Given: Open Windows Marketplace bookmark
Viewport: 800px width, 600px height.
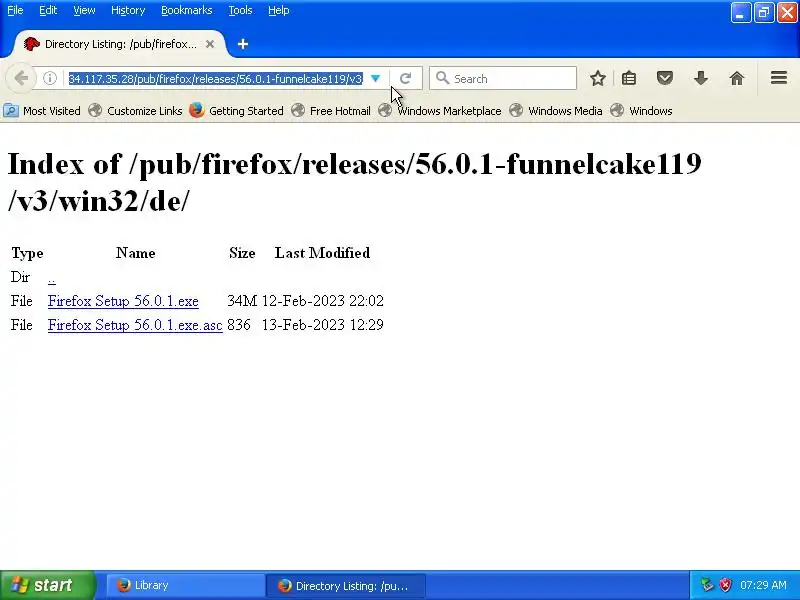Looking at the screenshot, I should coord(440,111).
